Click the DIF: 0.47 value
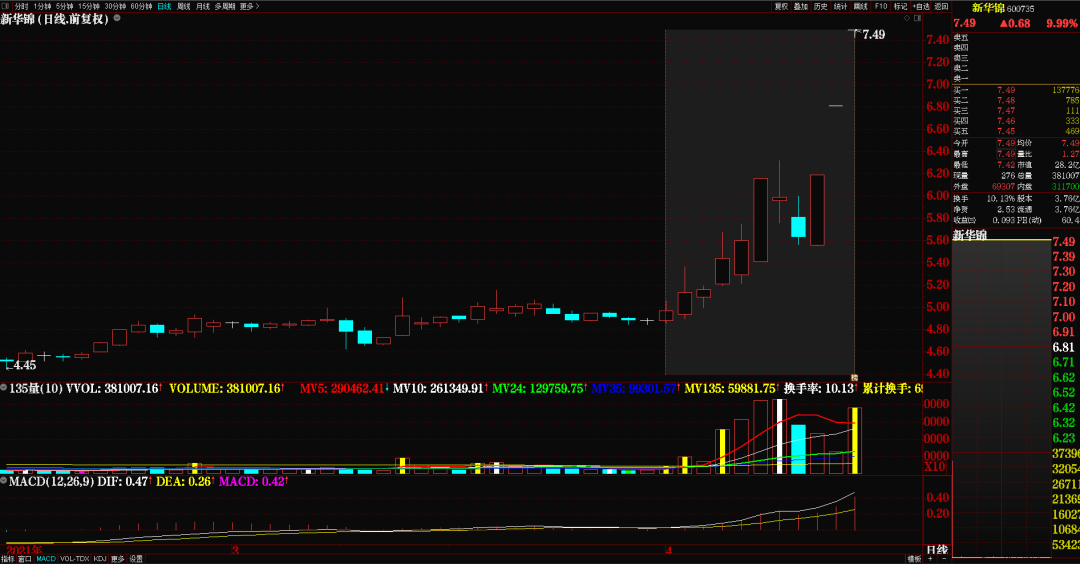 125,481
